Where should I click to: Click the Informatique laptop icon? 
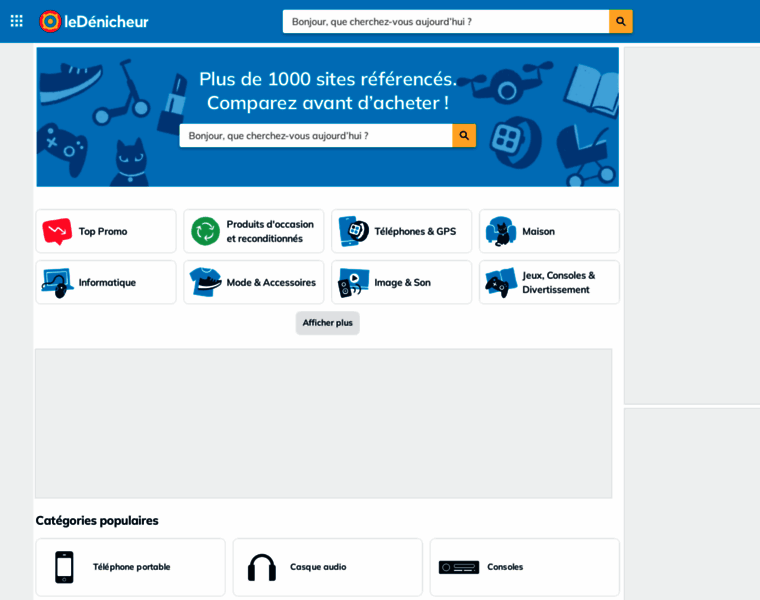57,283
